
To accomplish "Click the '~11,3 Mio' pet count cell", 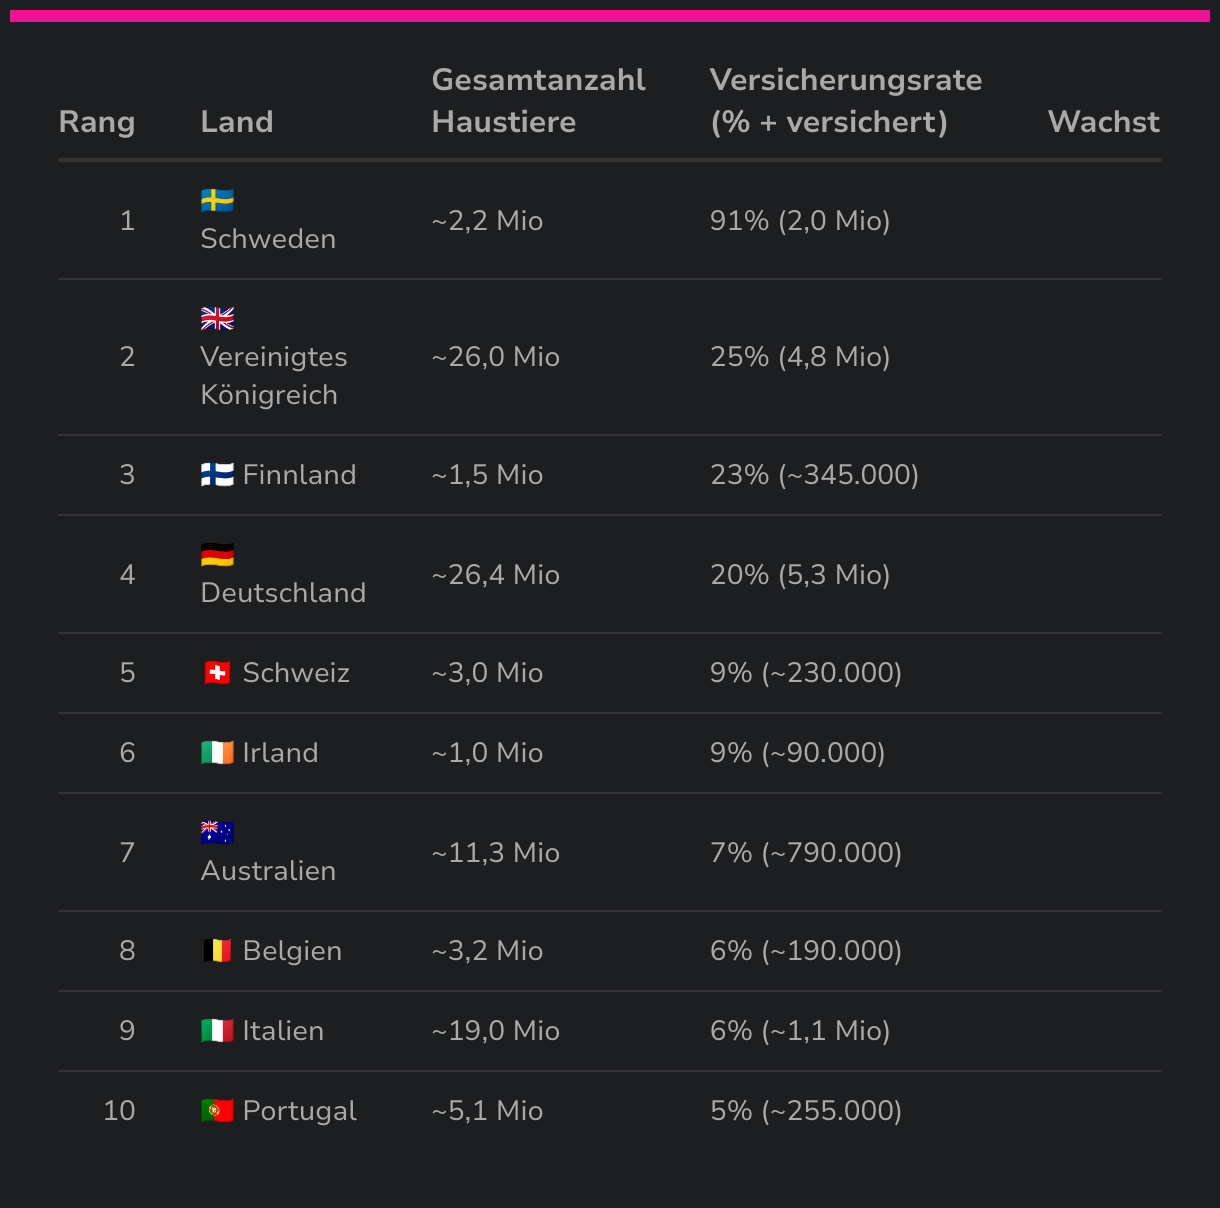I will click(495, 853).
